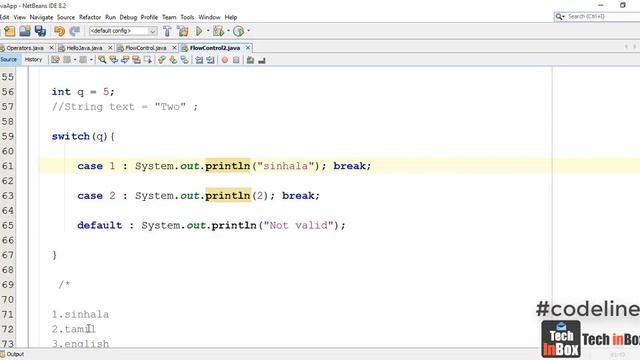Select the FlowControl2.java tab
Viewport: 640px width, 360px height.
tap(215, 48)
